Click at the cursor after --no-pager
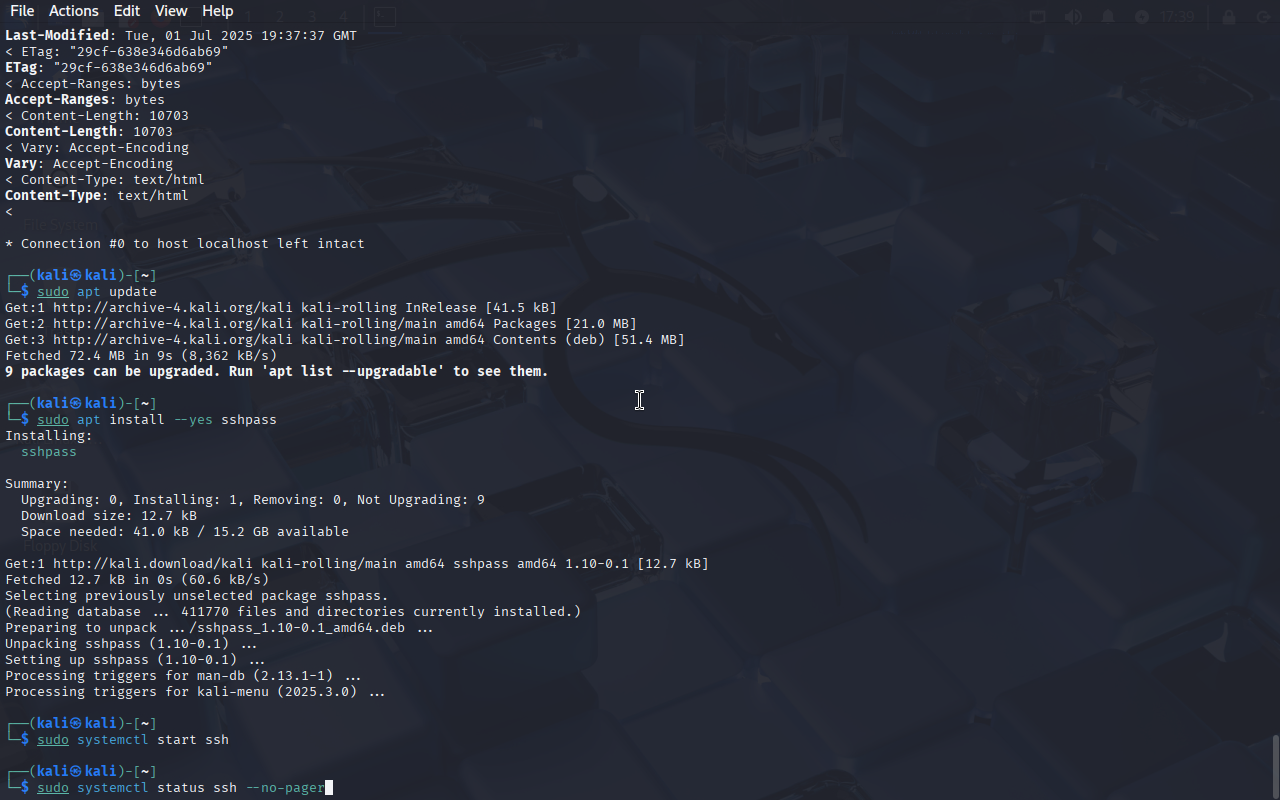Viewport: 1280px width, 800px height. 329,788
